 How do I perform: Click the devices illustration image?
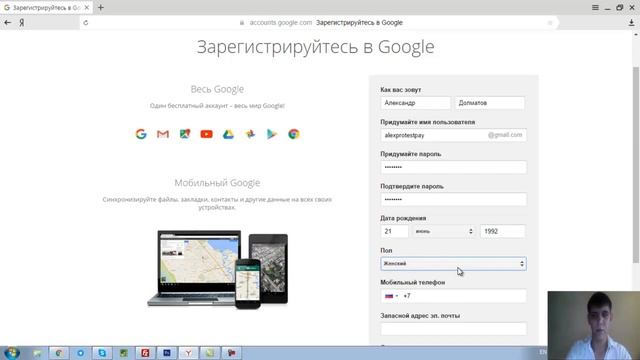(218, 269)
